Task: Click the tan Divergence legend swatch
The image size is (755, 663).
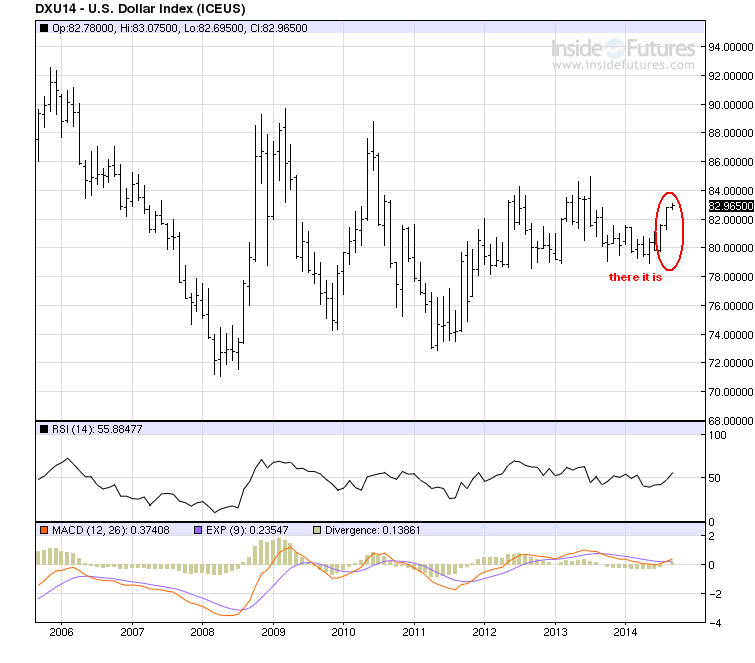Action: (317, 530)
